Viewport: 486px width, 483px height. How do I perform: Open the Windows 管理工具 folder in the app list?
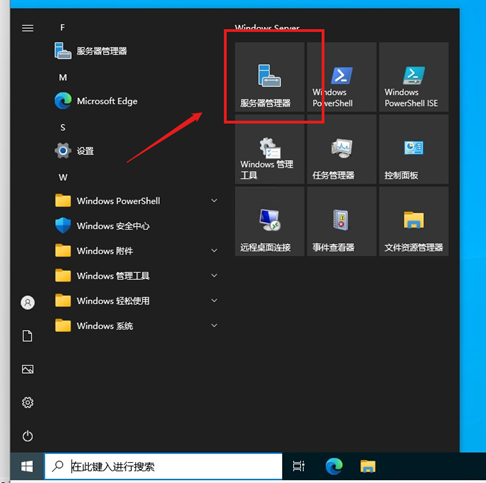(137, 276)
